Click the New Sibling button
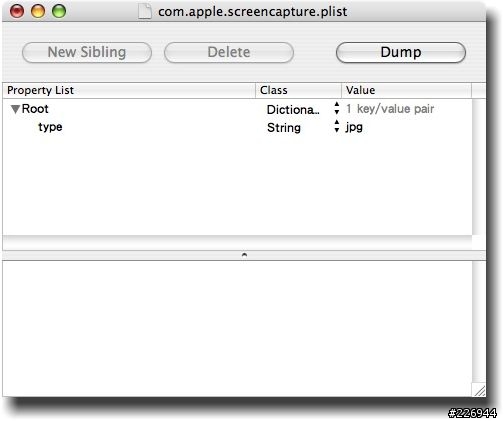This screenshot has height=421, width=504. [x=87, y=52]
